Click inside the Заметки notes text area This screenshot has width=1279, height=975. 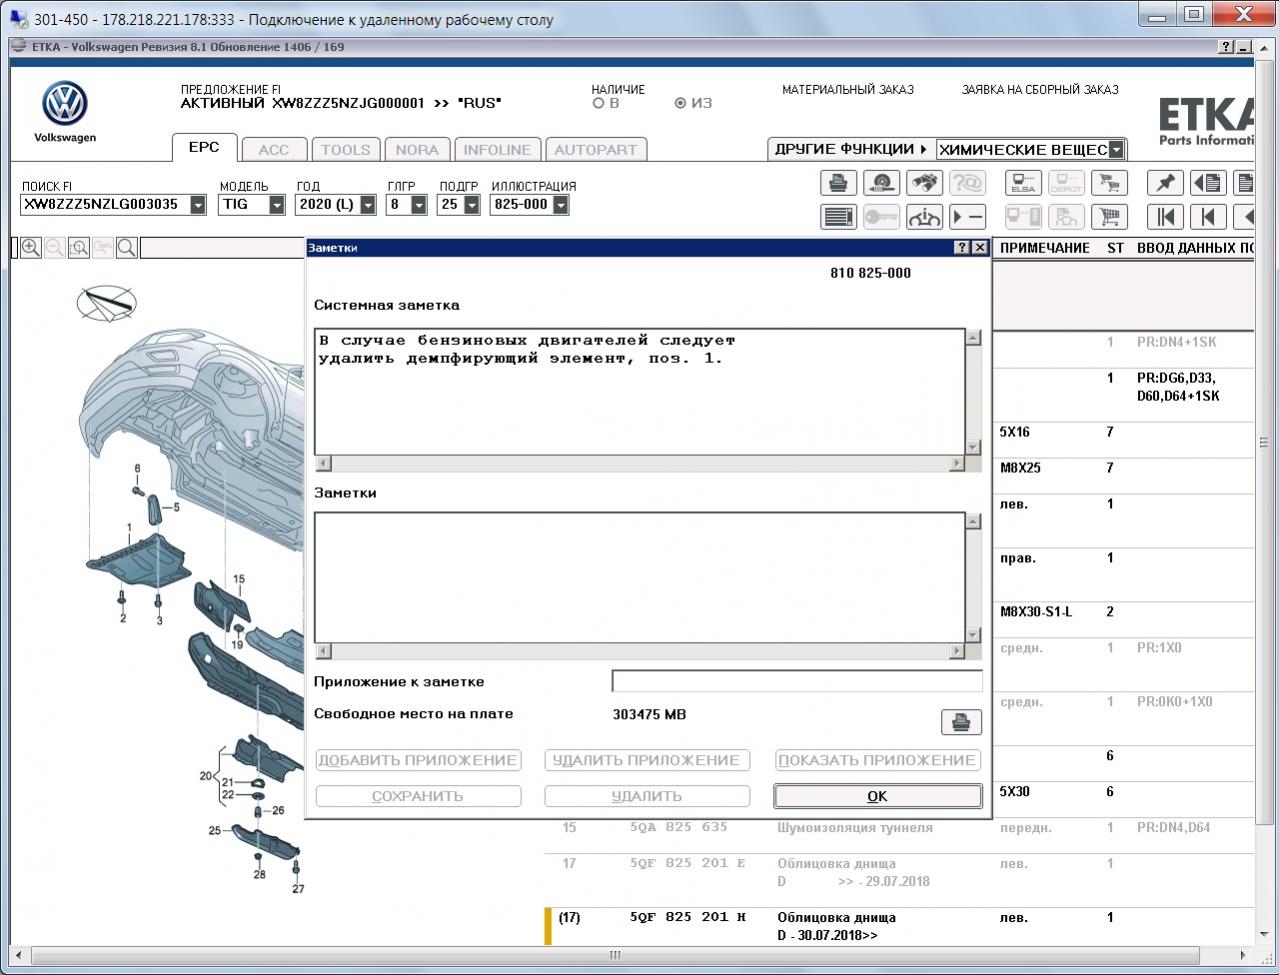point(640,578)
